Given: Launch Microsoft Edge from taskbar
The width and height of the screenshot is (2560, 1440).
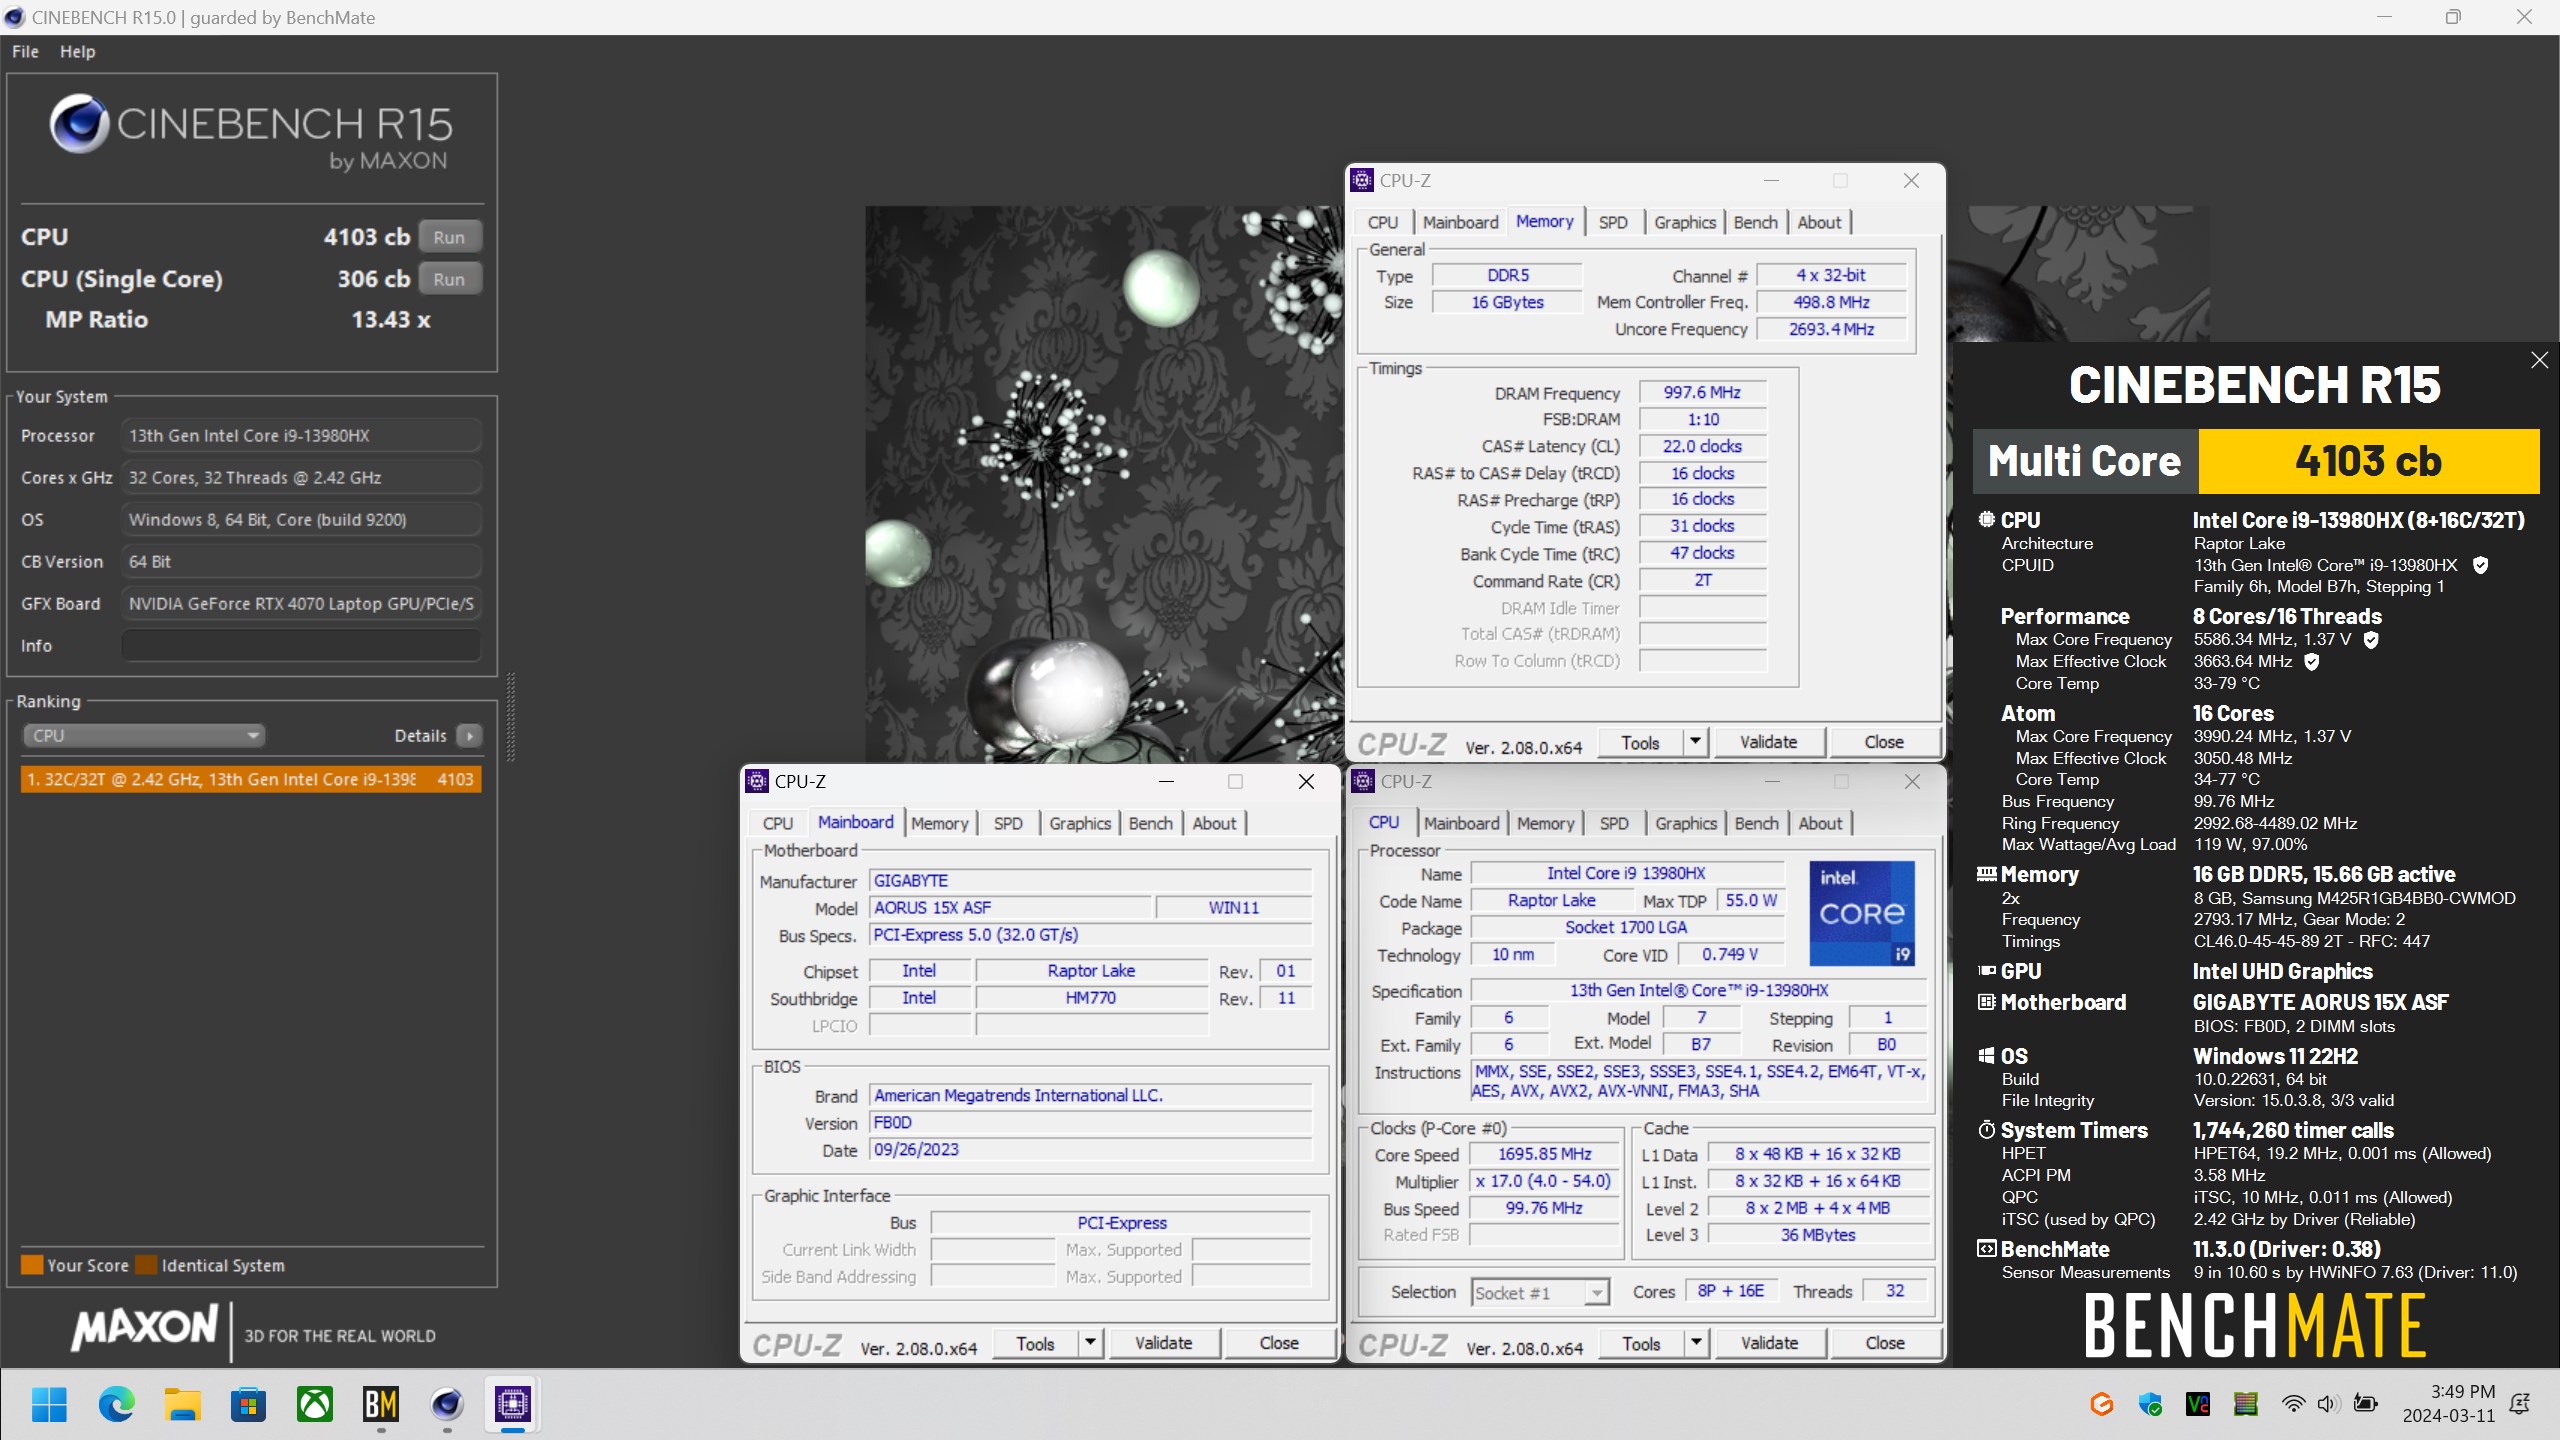Looking at the screenshot, I should 116,1404.
